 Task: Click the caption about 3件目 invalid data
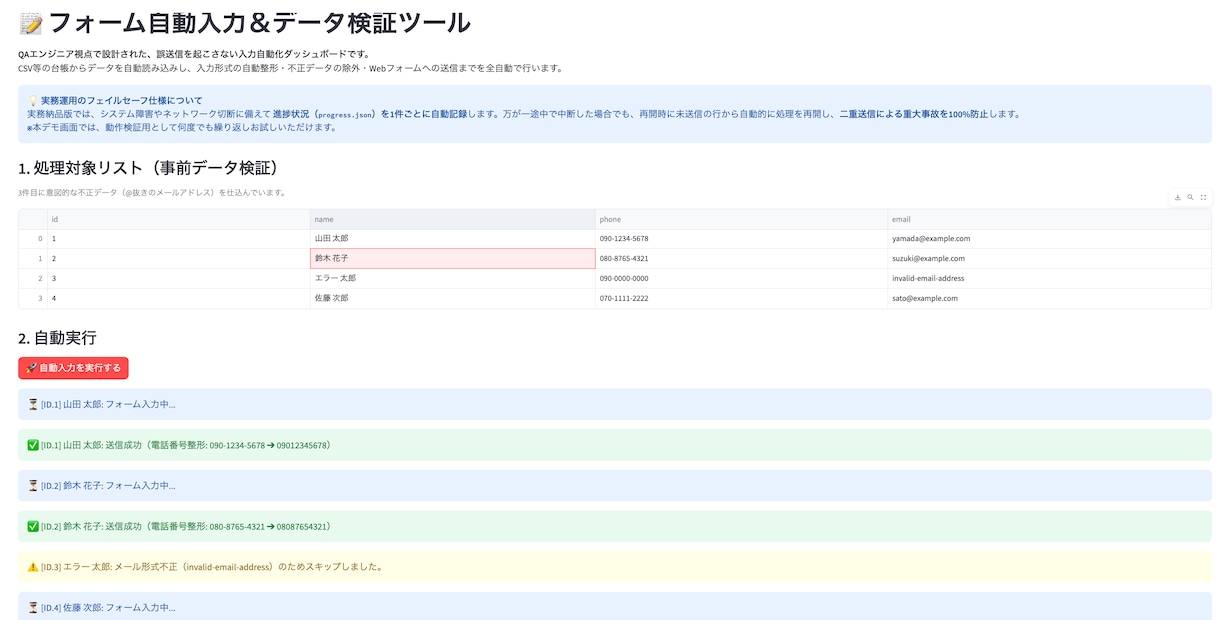click(x=152, y=193)
